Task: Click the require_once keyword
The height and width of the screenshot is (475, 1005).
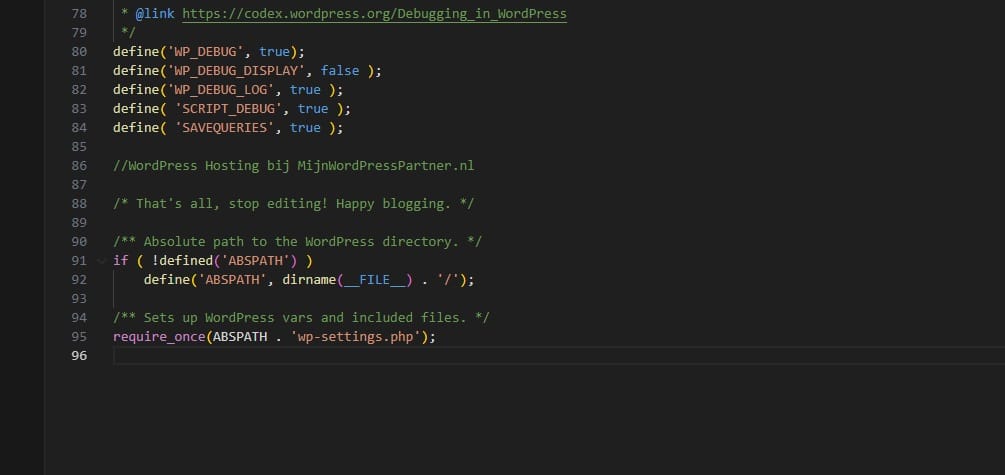Action: 159,337
